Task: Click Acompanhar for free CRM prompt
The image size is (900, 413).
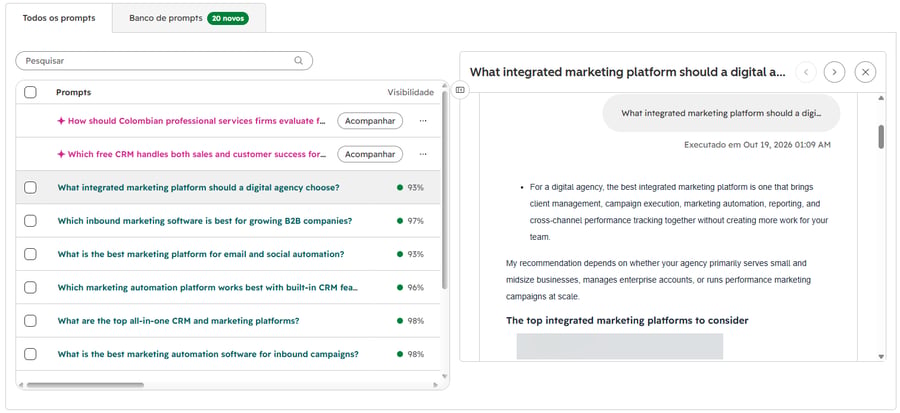Action: [x=370, y=154]
